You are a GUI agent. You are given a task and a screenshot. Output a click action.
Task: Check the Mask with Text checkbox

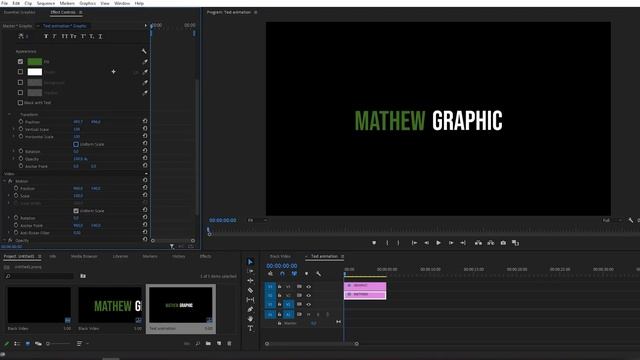pos(20,103)
